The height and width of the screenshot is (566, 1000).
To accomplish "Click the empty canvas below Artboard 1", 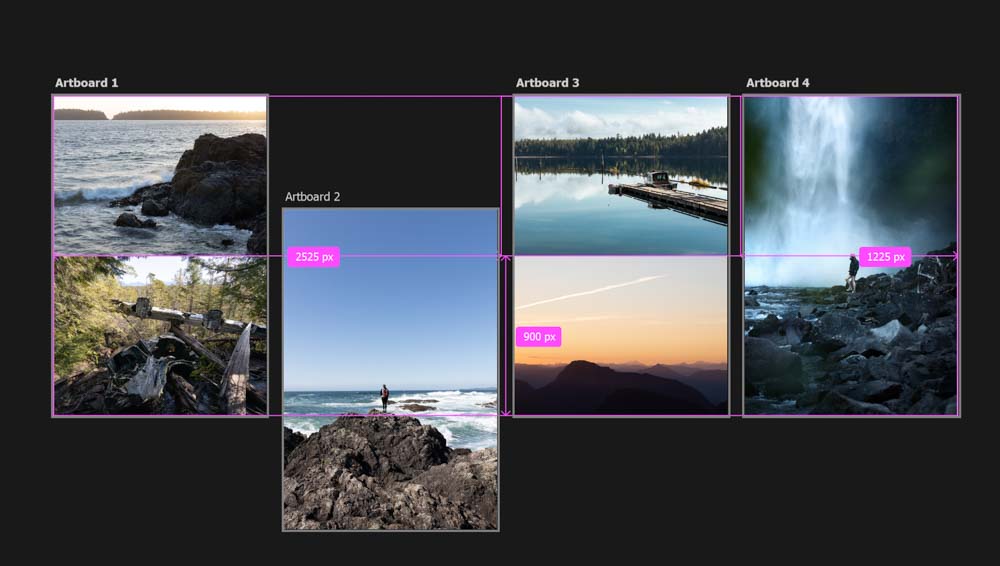I will tap(160, 480).
